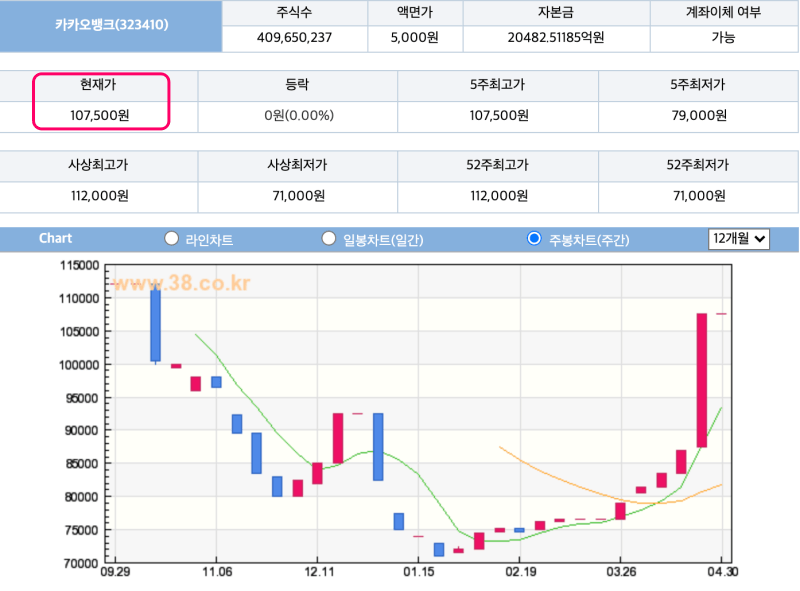This screenshot has width=800, height=591.
Task: Click the 사상최저가 value 71,000원
Action: click(298, 196)
